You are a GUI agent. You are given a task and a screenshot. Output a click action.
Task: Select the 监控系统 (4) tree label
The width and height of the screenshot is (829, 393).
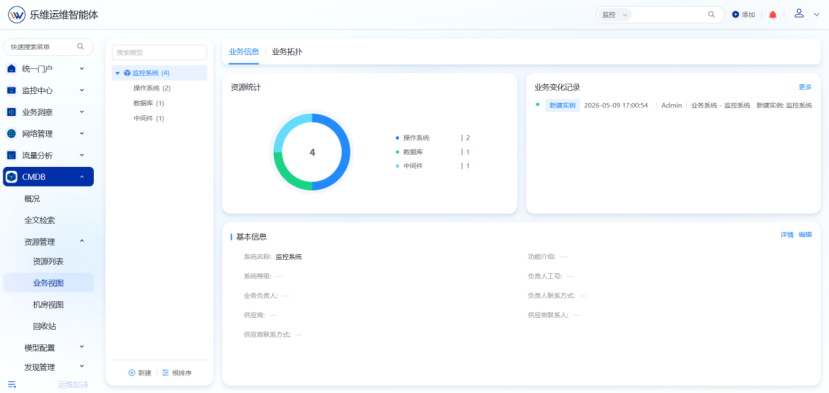[151, 73]
